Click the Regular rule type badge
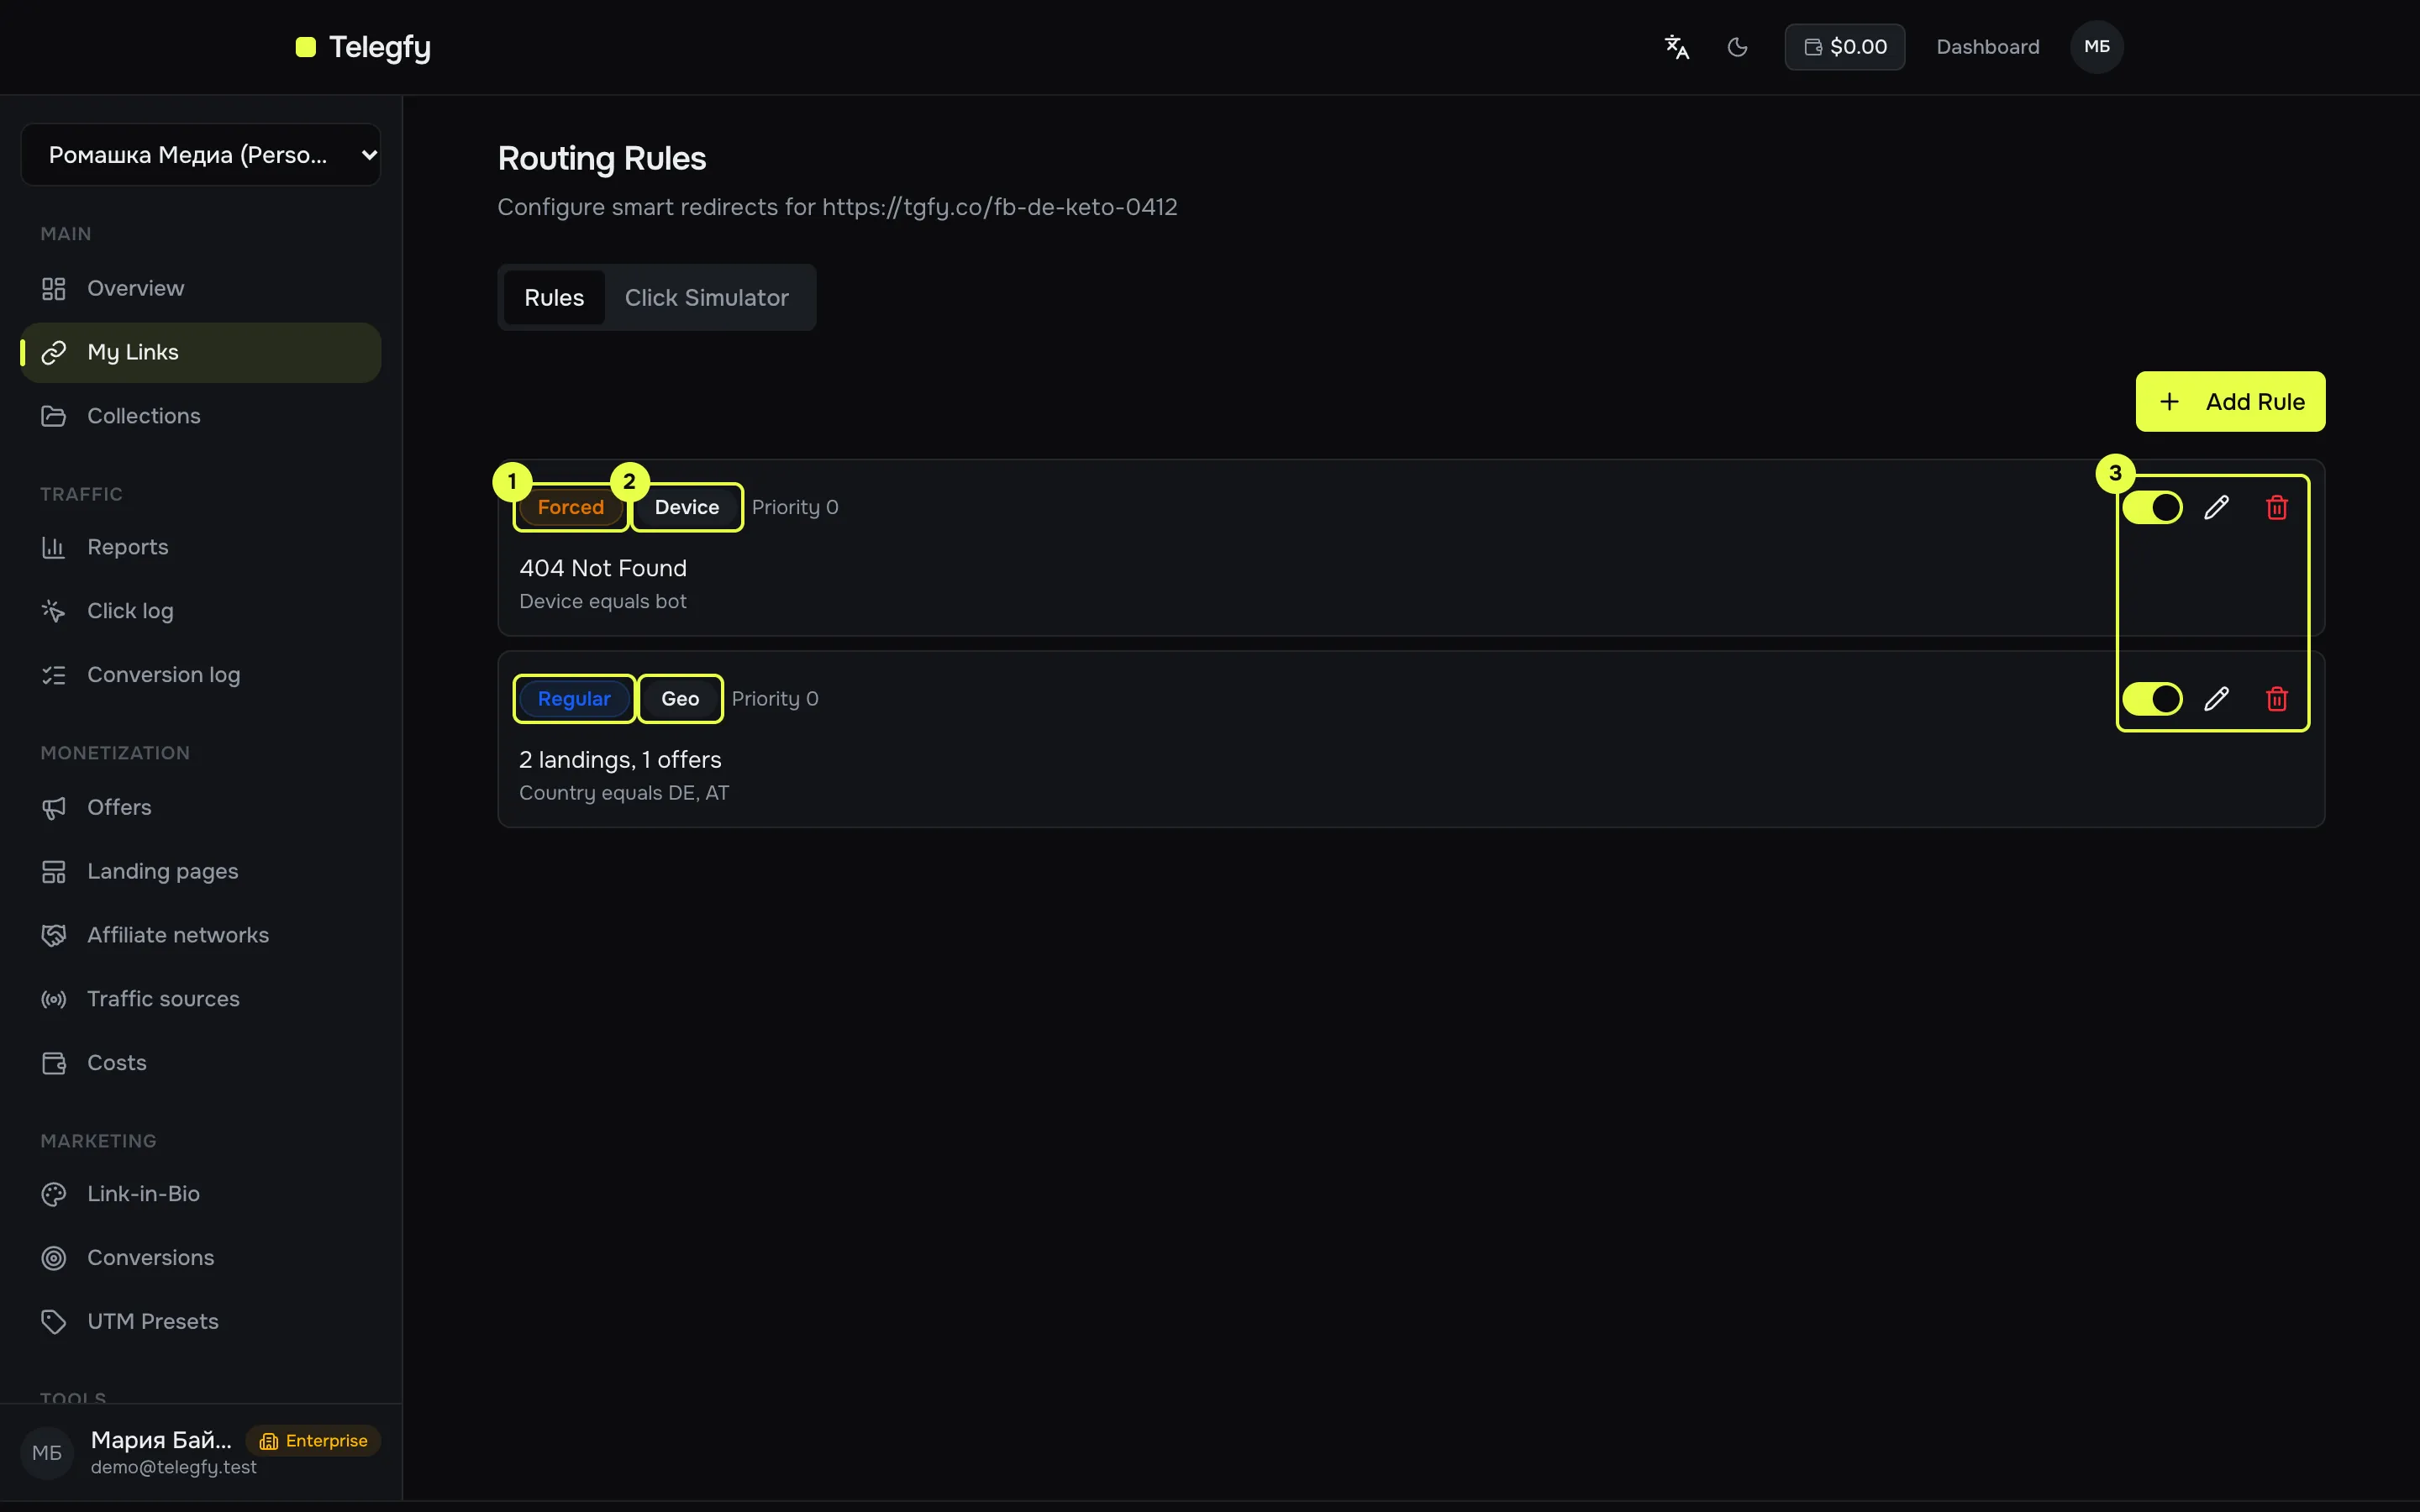 tap(574, 699)
